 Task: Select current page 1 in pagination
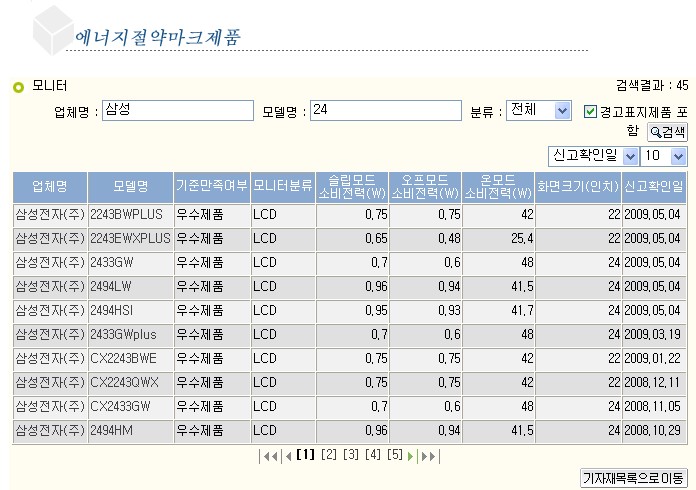click(305, 455)
